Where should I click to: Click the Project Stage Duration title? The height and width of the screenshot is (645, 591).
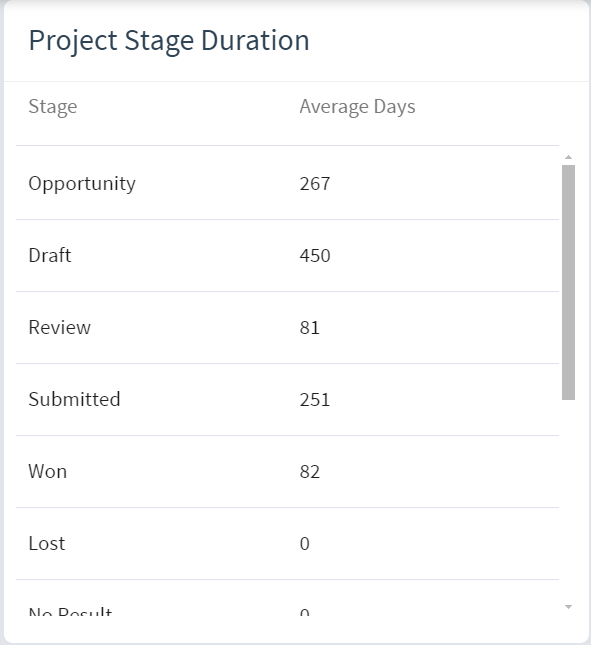[x=169, y=41]
